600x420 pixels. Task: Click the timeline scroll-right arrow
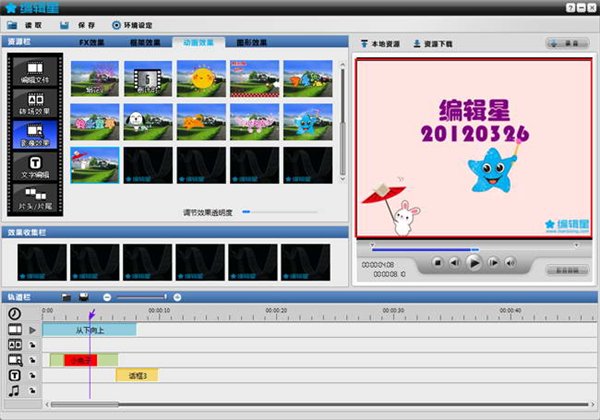click(x=592, y=404)
